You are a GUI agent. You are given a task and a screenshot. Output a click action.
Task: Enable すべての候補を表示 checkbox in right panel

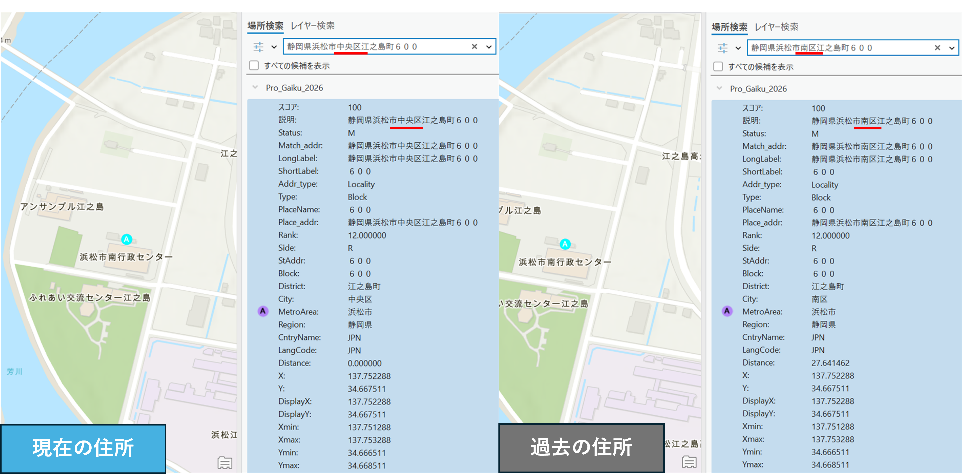coord(717,66)
